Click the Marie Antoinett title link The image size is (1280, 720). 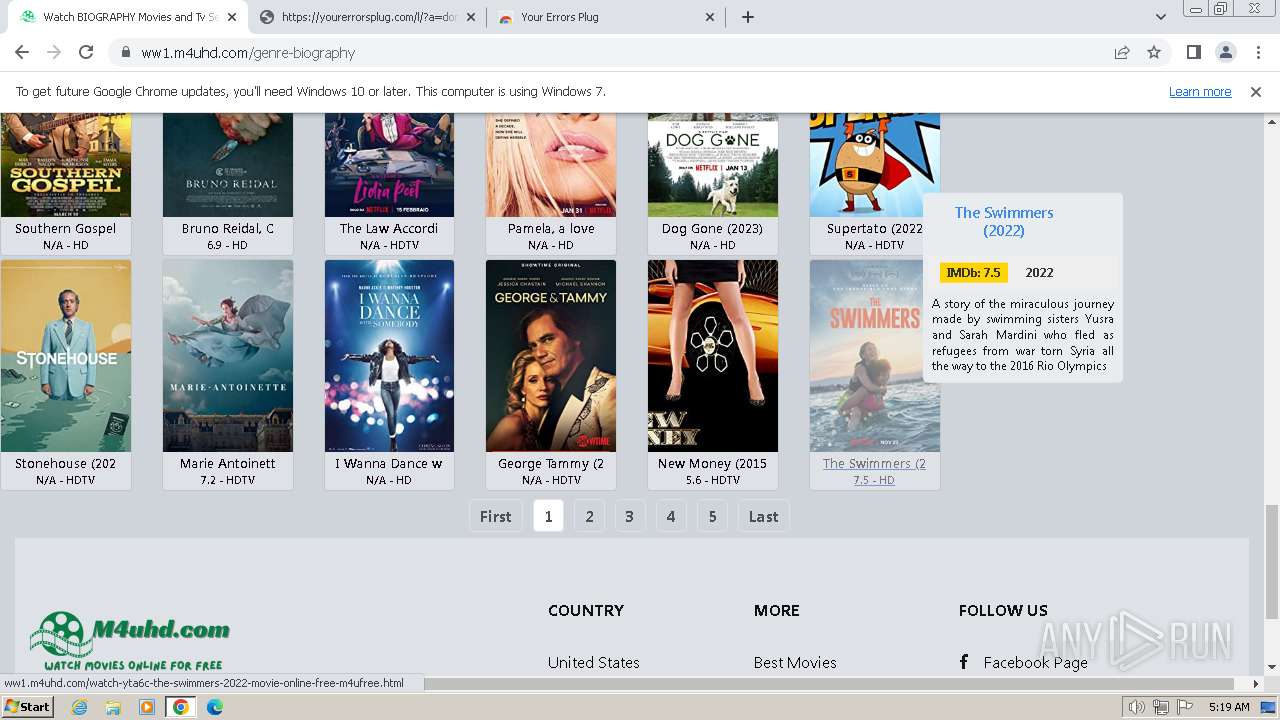pos(228,463)
